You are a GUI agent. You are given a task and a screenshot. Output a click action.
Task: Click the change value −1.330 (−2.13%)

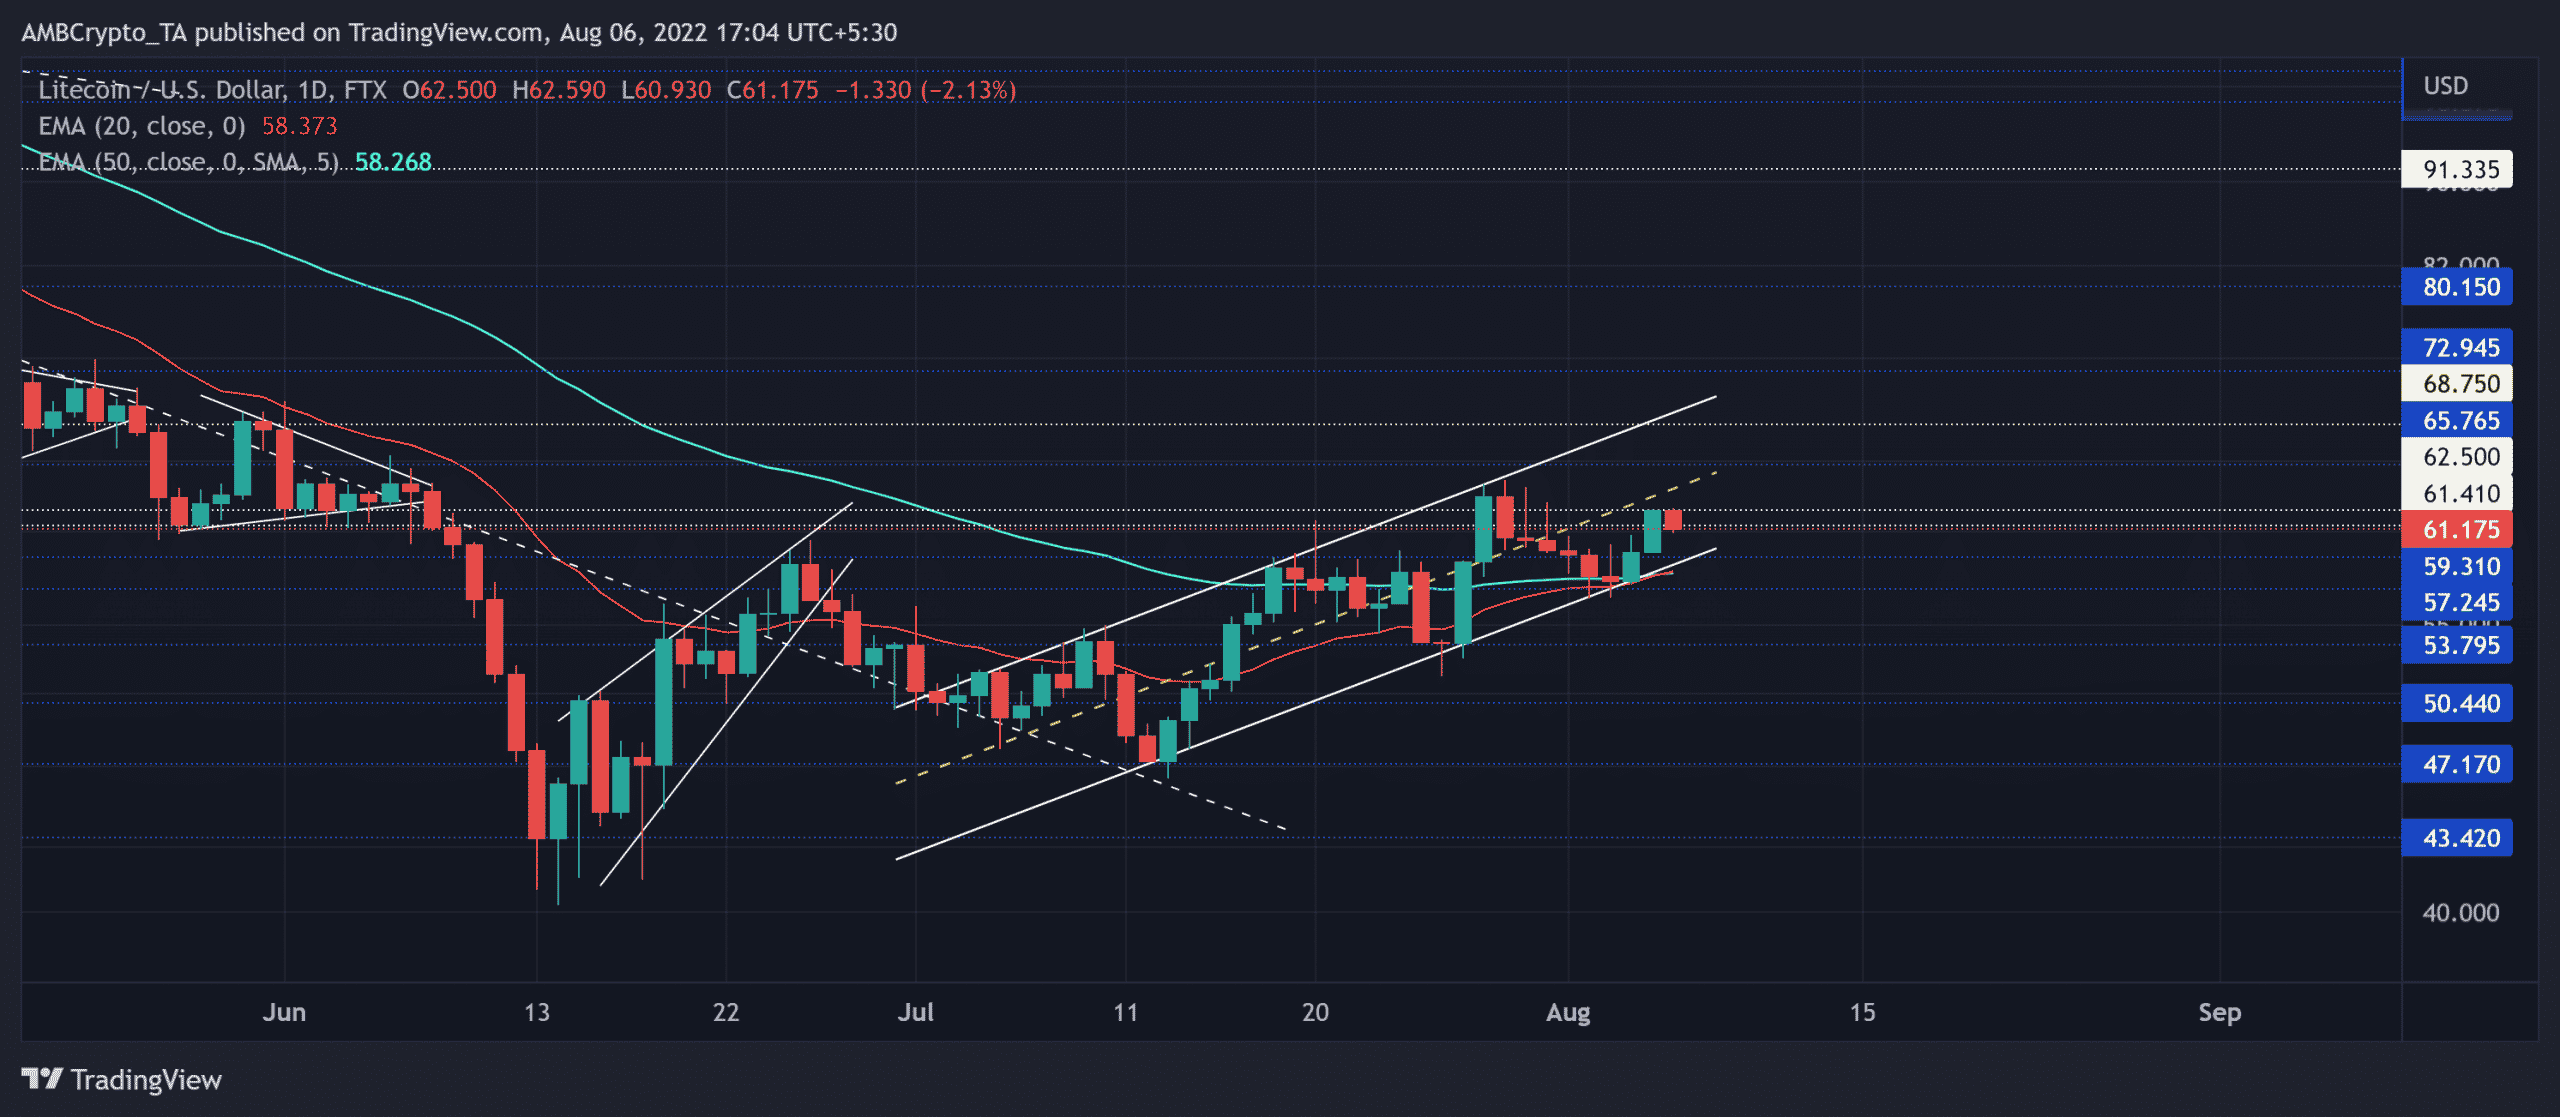[x=925, y=90]
